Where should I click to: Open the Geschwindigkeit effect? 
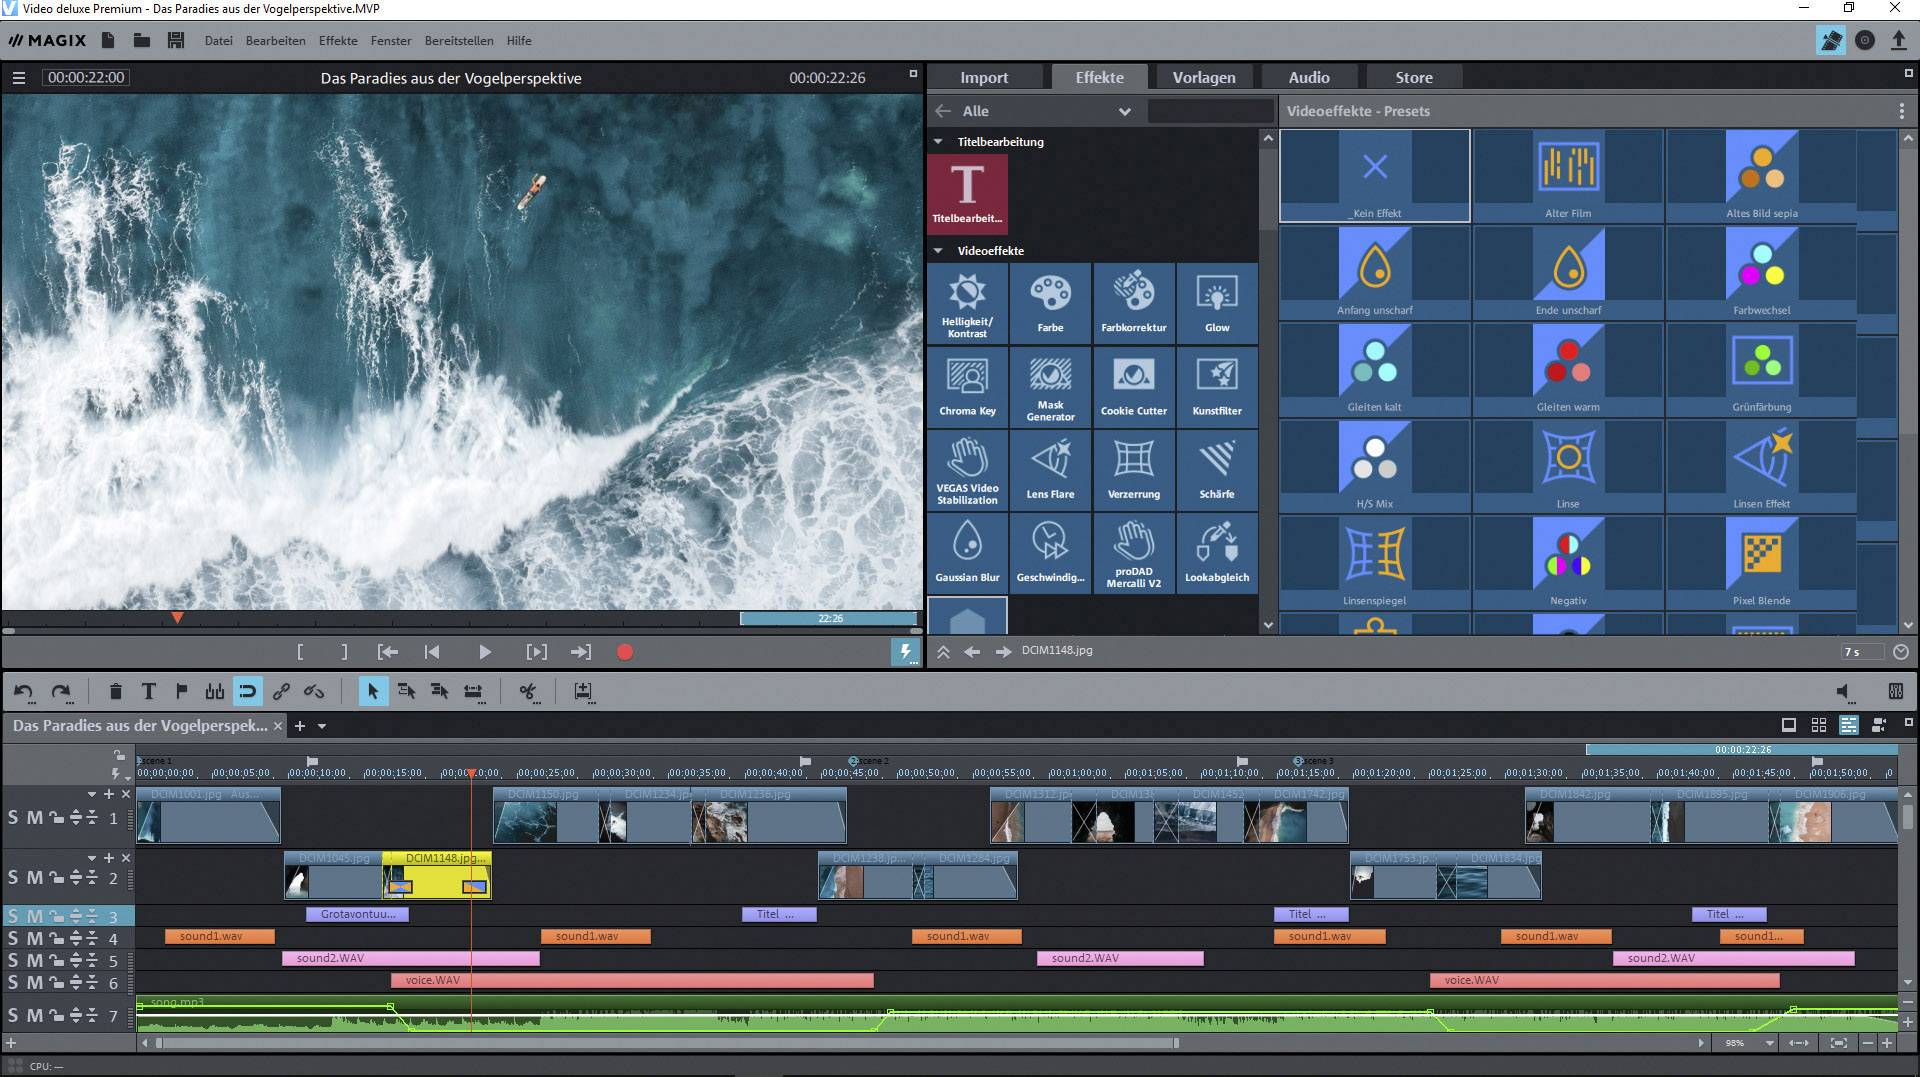[1050, 553]
